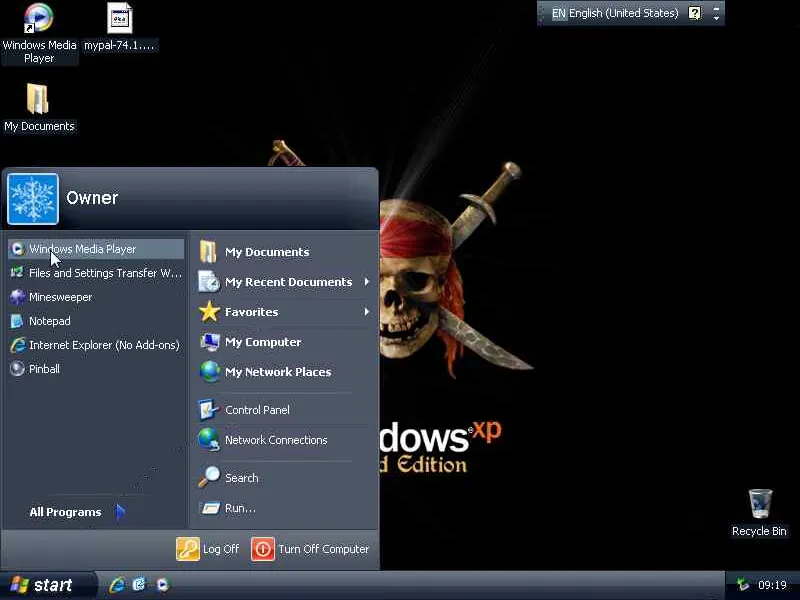Screen dimensions: 800x600
Task: Launch Media Player from Quick Launch
Action: (162, 585)
